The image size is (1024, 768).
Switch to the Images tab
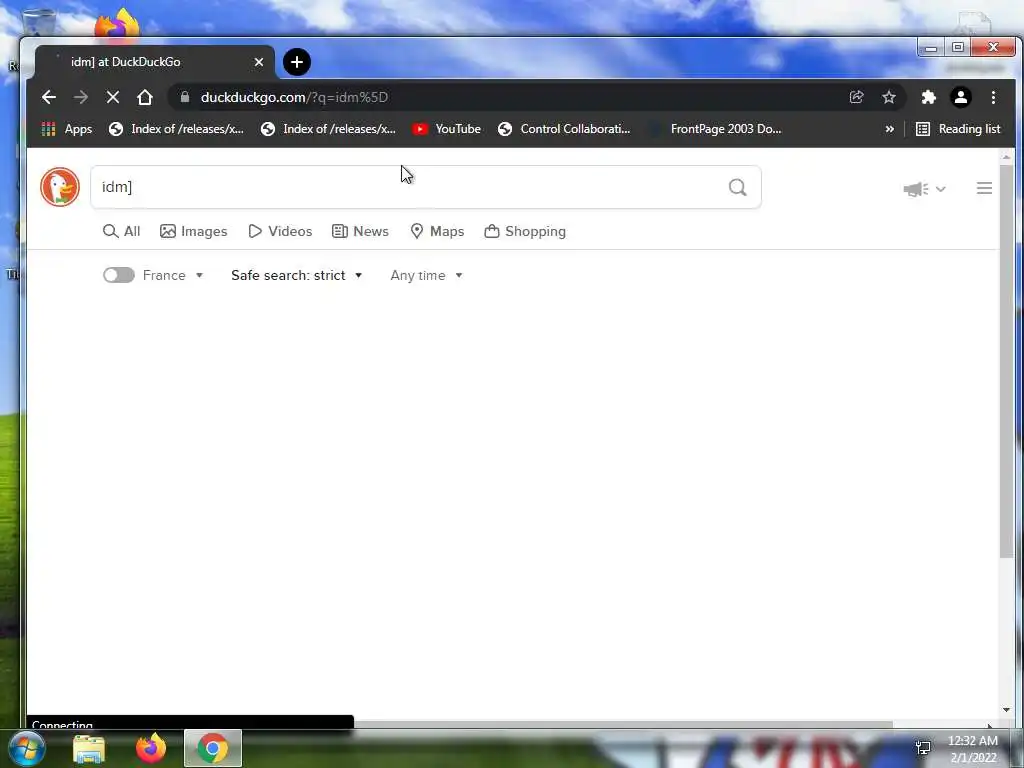(193, 231)
